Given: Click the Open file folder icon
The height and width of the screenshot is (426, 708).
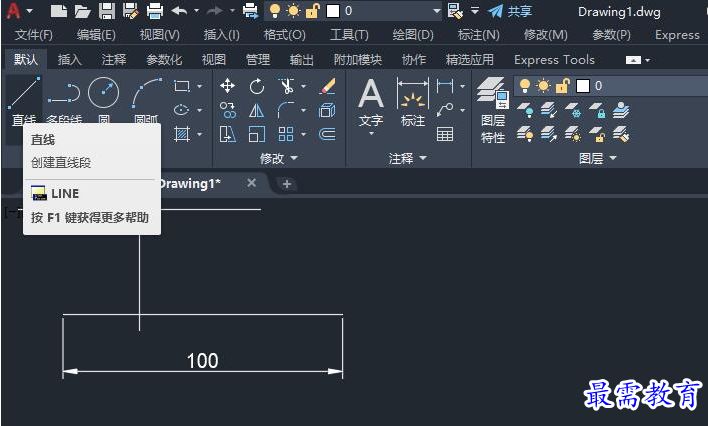Looking at the screenshot, I should (x=83, y=11).
